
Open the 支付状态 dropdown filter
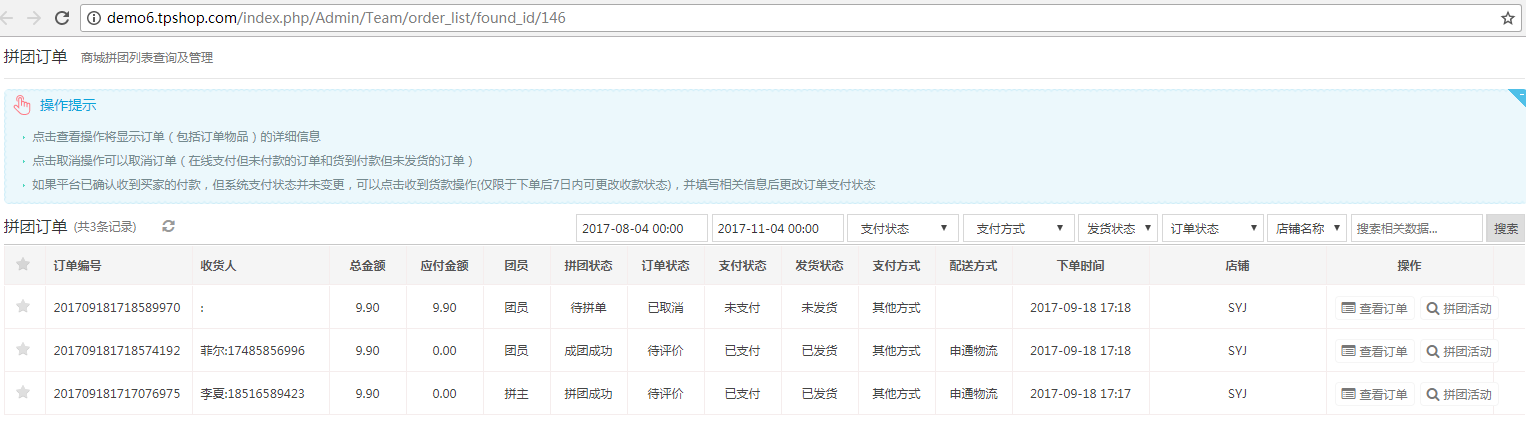click(x=901, y=229)
